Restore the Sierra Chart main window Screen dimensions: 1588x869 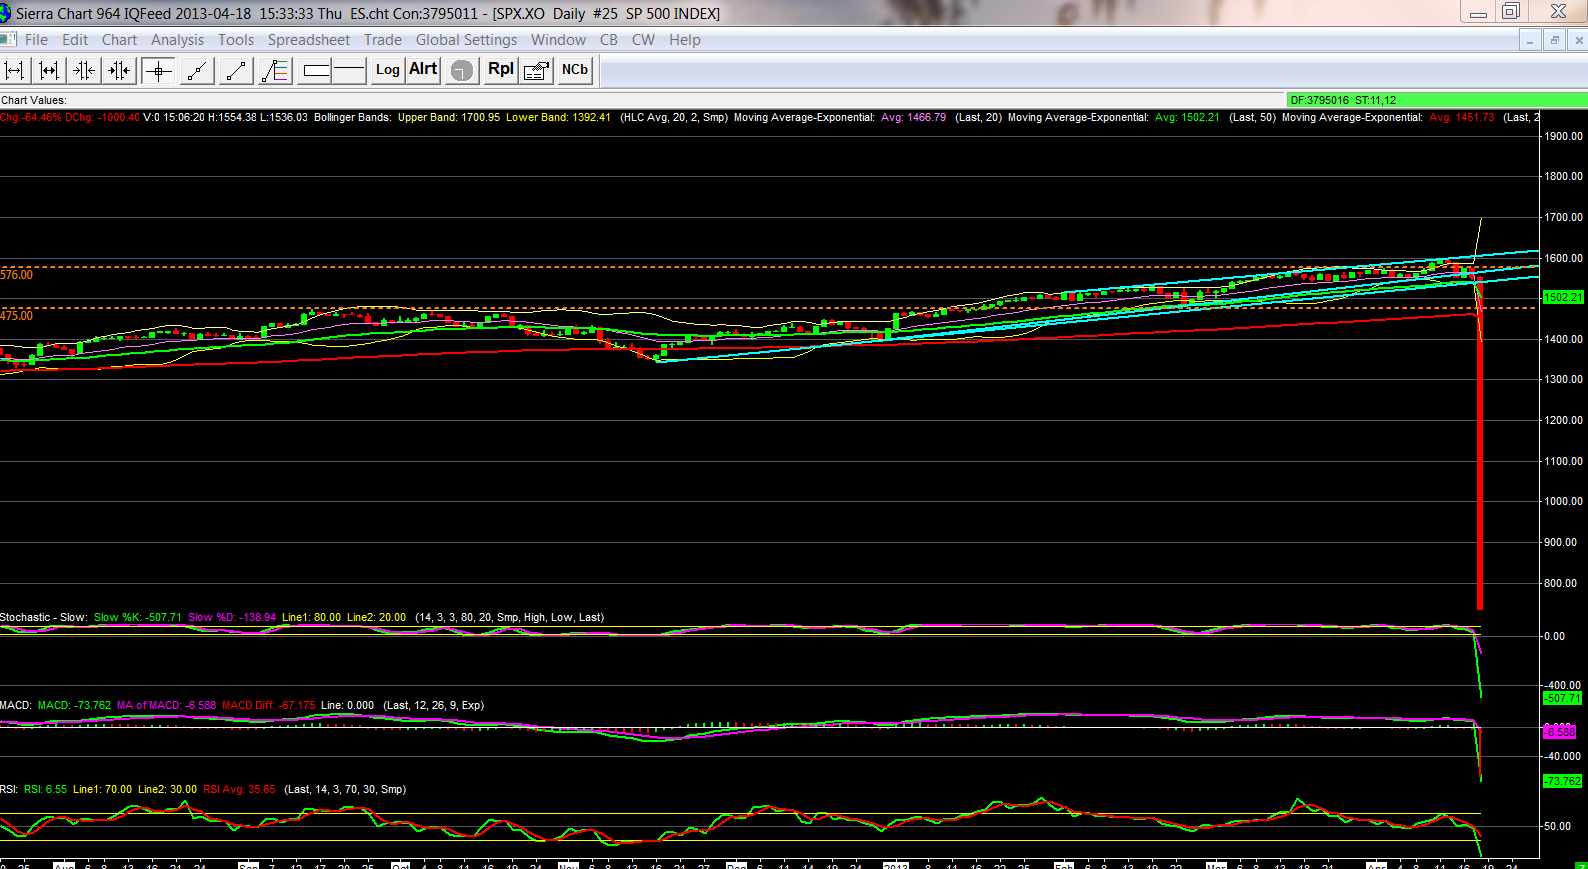tap(1511, 12)
